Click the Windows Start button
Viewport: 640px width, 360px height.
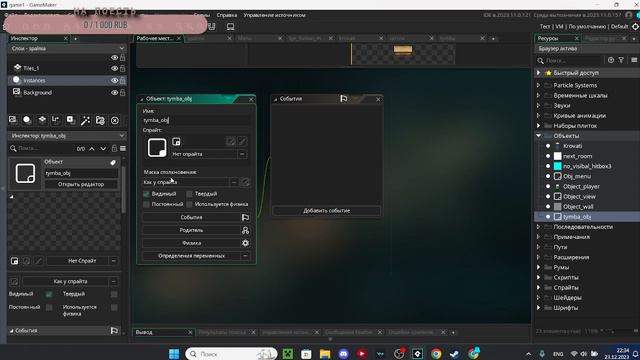point(174,353)
